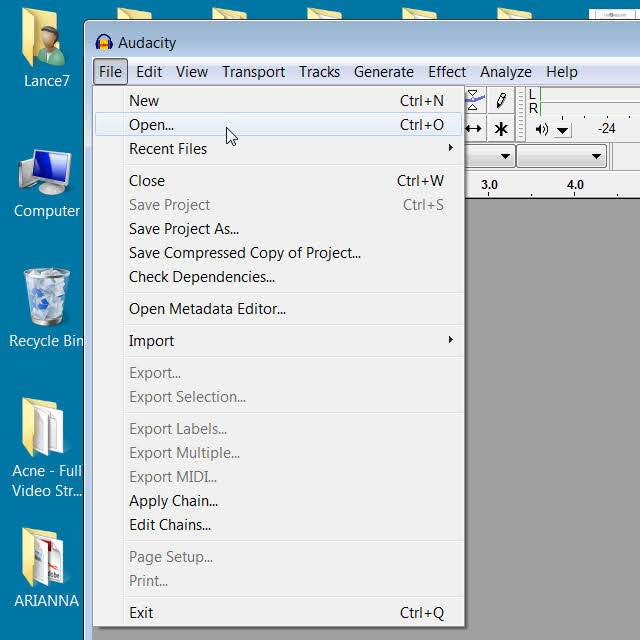Select the Envelope tool icon

[x=474, y=100]
